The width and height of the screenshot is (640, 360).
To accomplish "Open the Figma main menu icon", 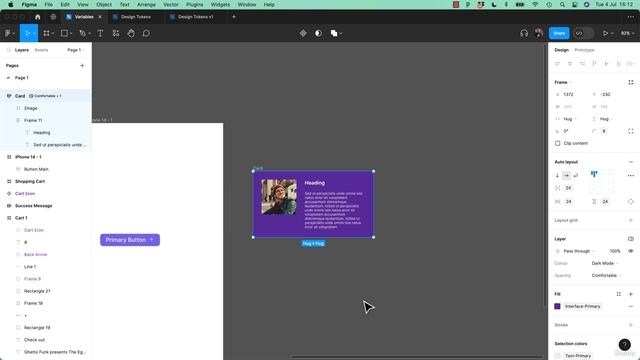I will (x=7, y=33).
